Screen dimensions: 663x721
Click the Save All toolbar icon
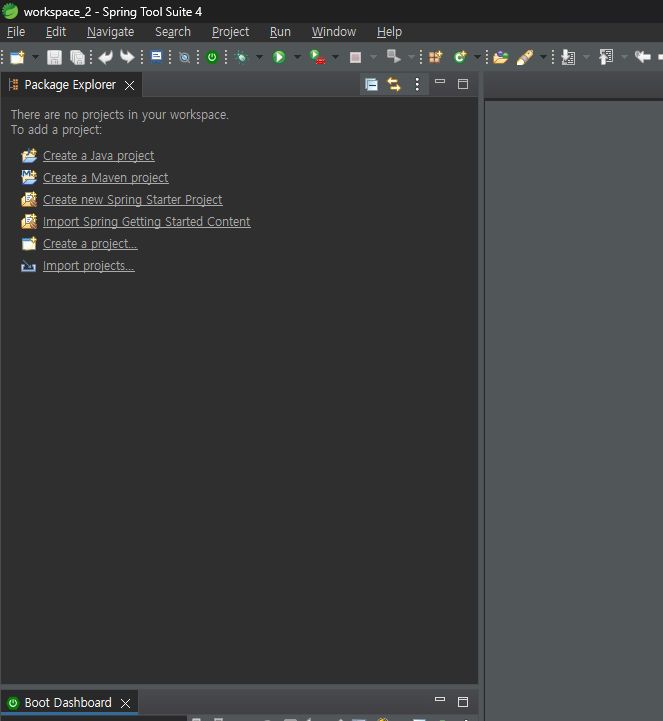77,57
